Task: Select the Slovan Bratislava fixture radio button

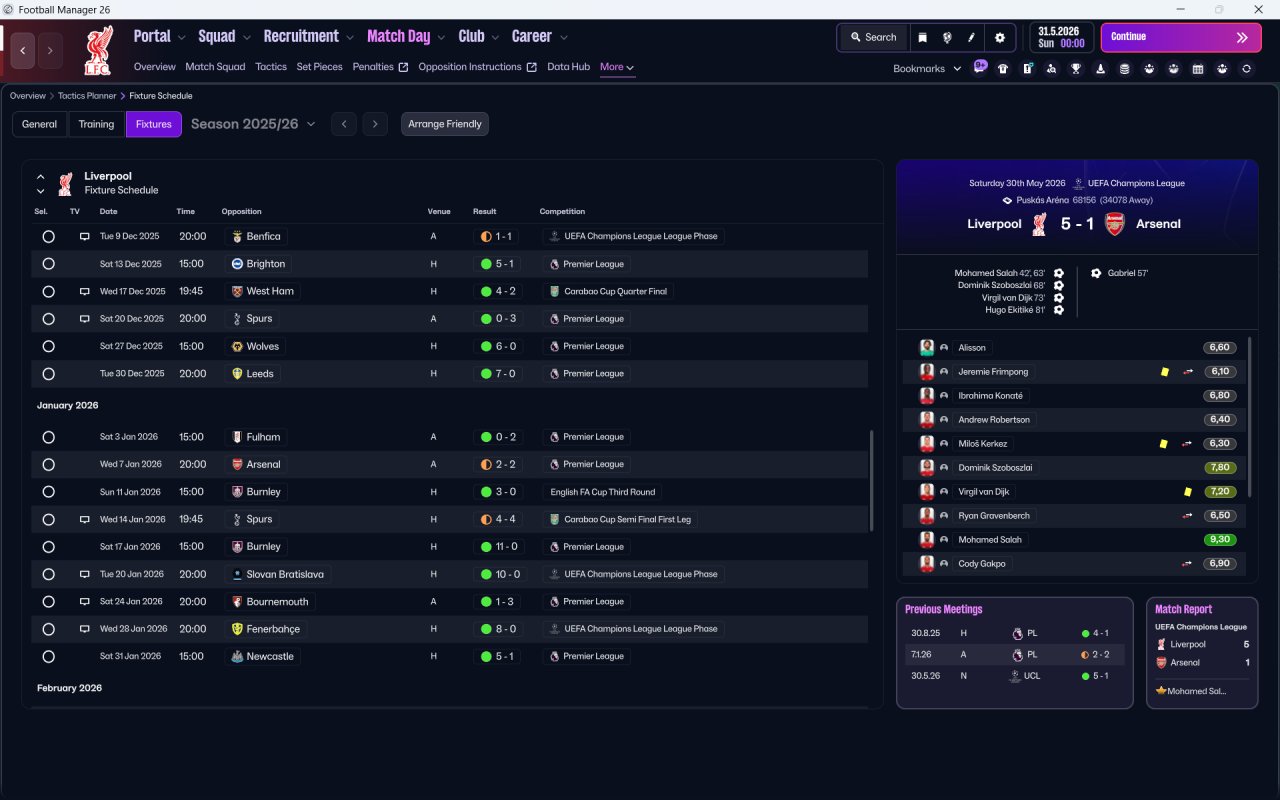Action: tap(48, 575)
